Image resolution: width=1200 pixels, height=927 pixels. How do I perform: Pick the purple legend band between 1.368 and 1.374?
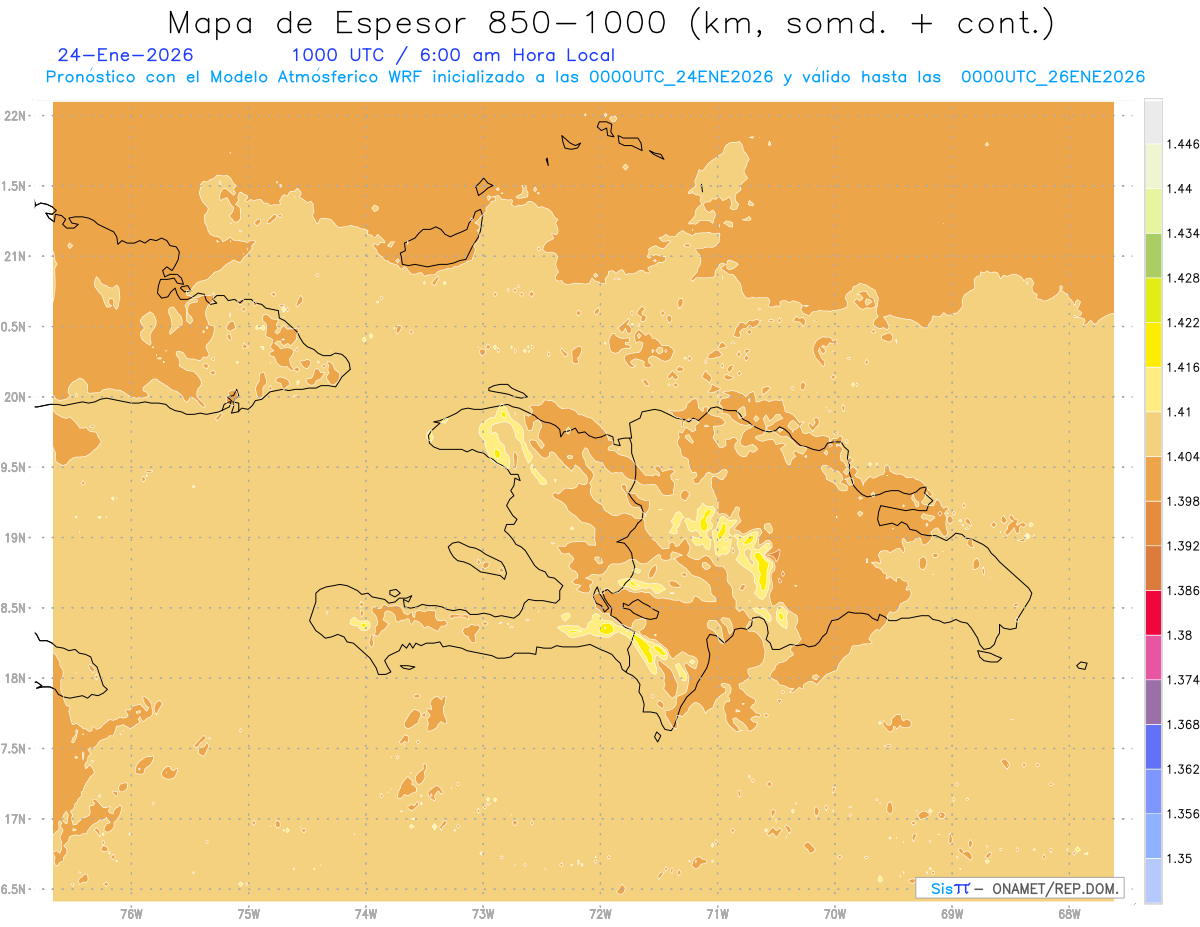(1153, 702)
